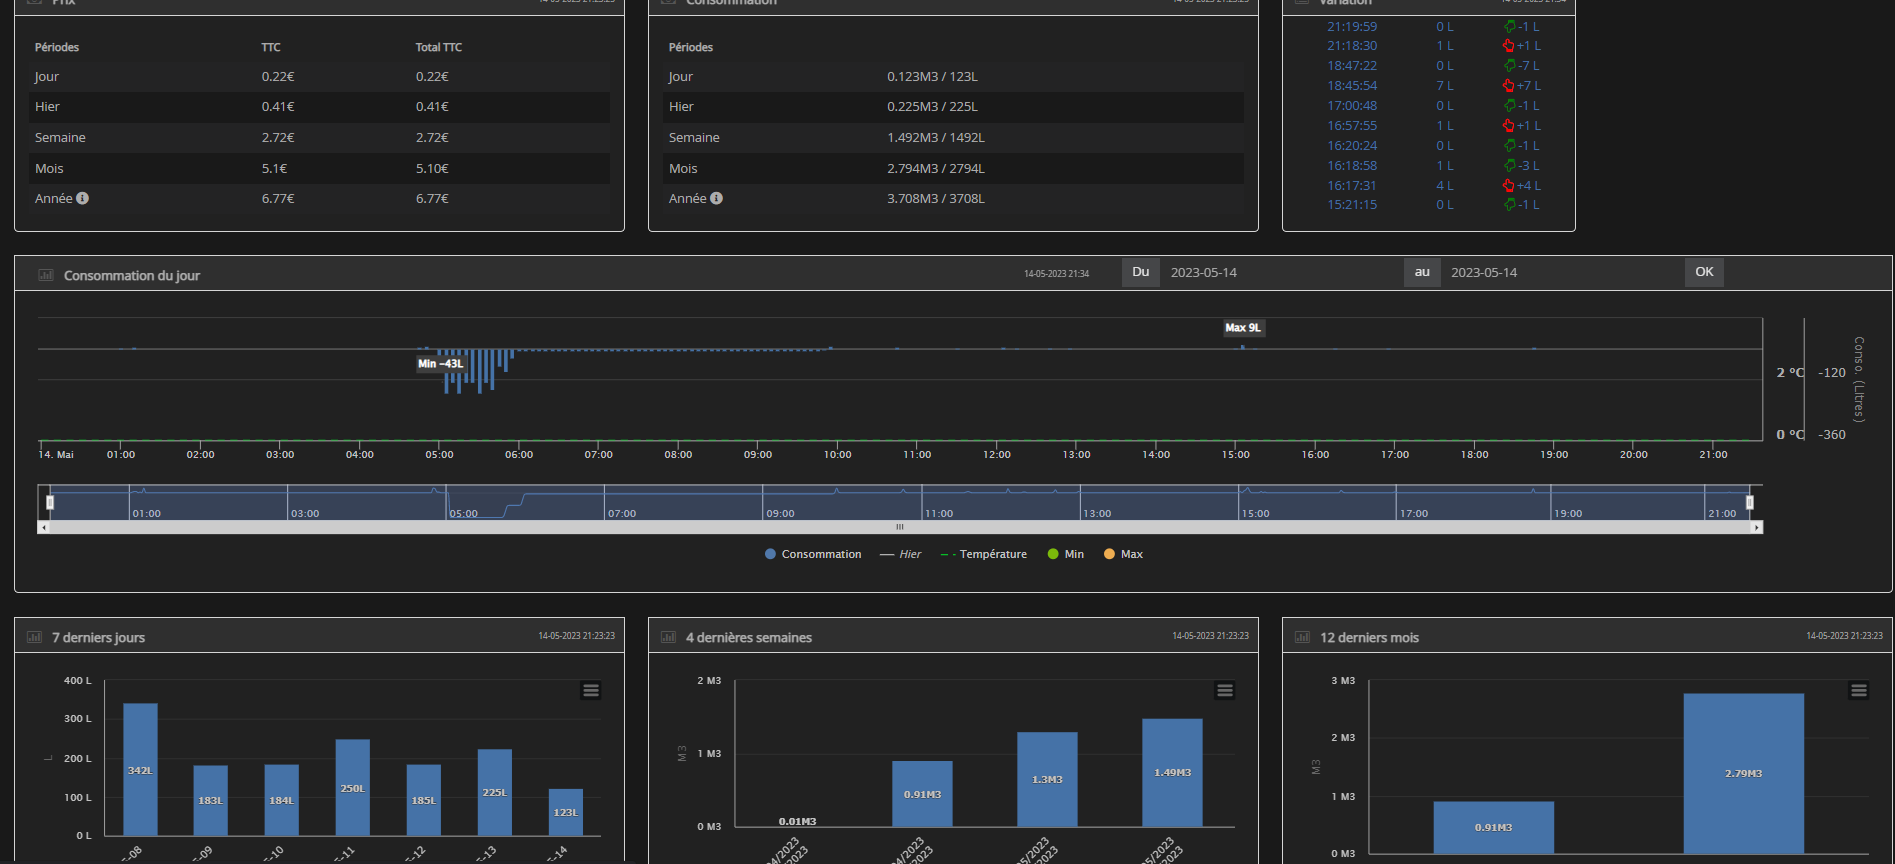Click chart icon beside 4 dernières semaines title
This screenshot has height=864, width=1895.
click(668, 637)
